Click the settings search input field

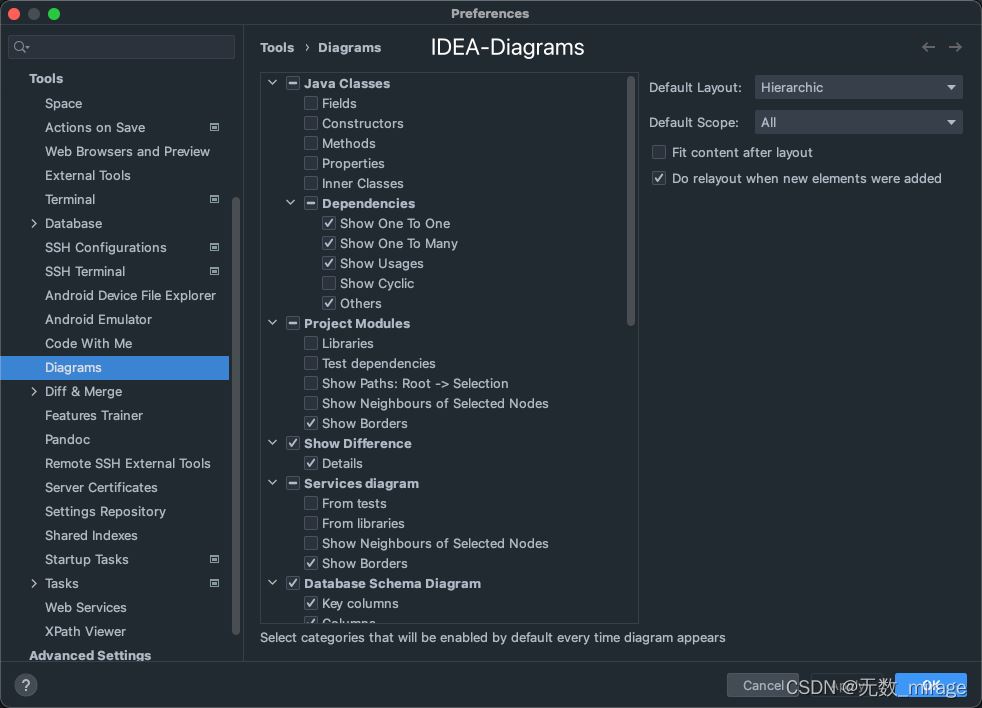(x=121, y=47)
